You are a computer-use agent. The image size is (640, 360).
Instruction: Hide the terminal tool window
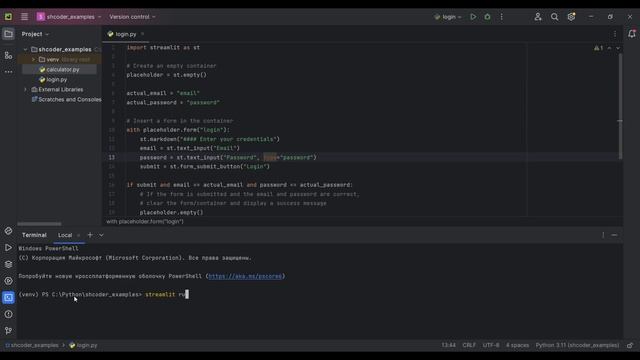coord(614,235)
